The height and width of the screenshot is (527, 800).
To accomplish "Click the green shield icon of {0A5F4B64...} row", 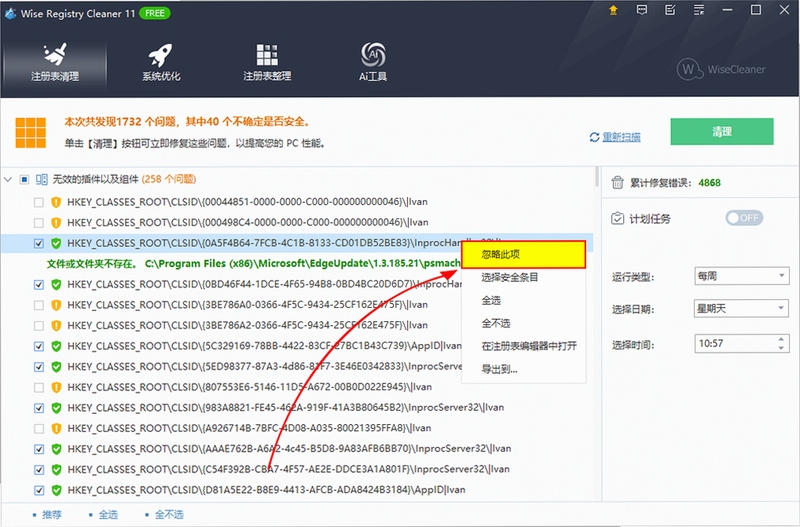I will (x=56, y=243).
